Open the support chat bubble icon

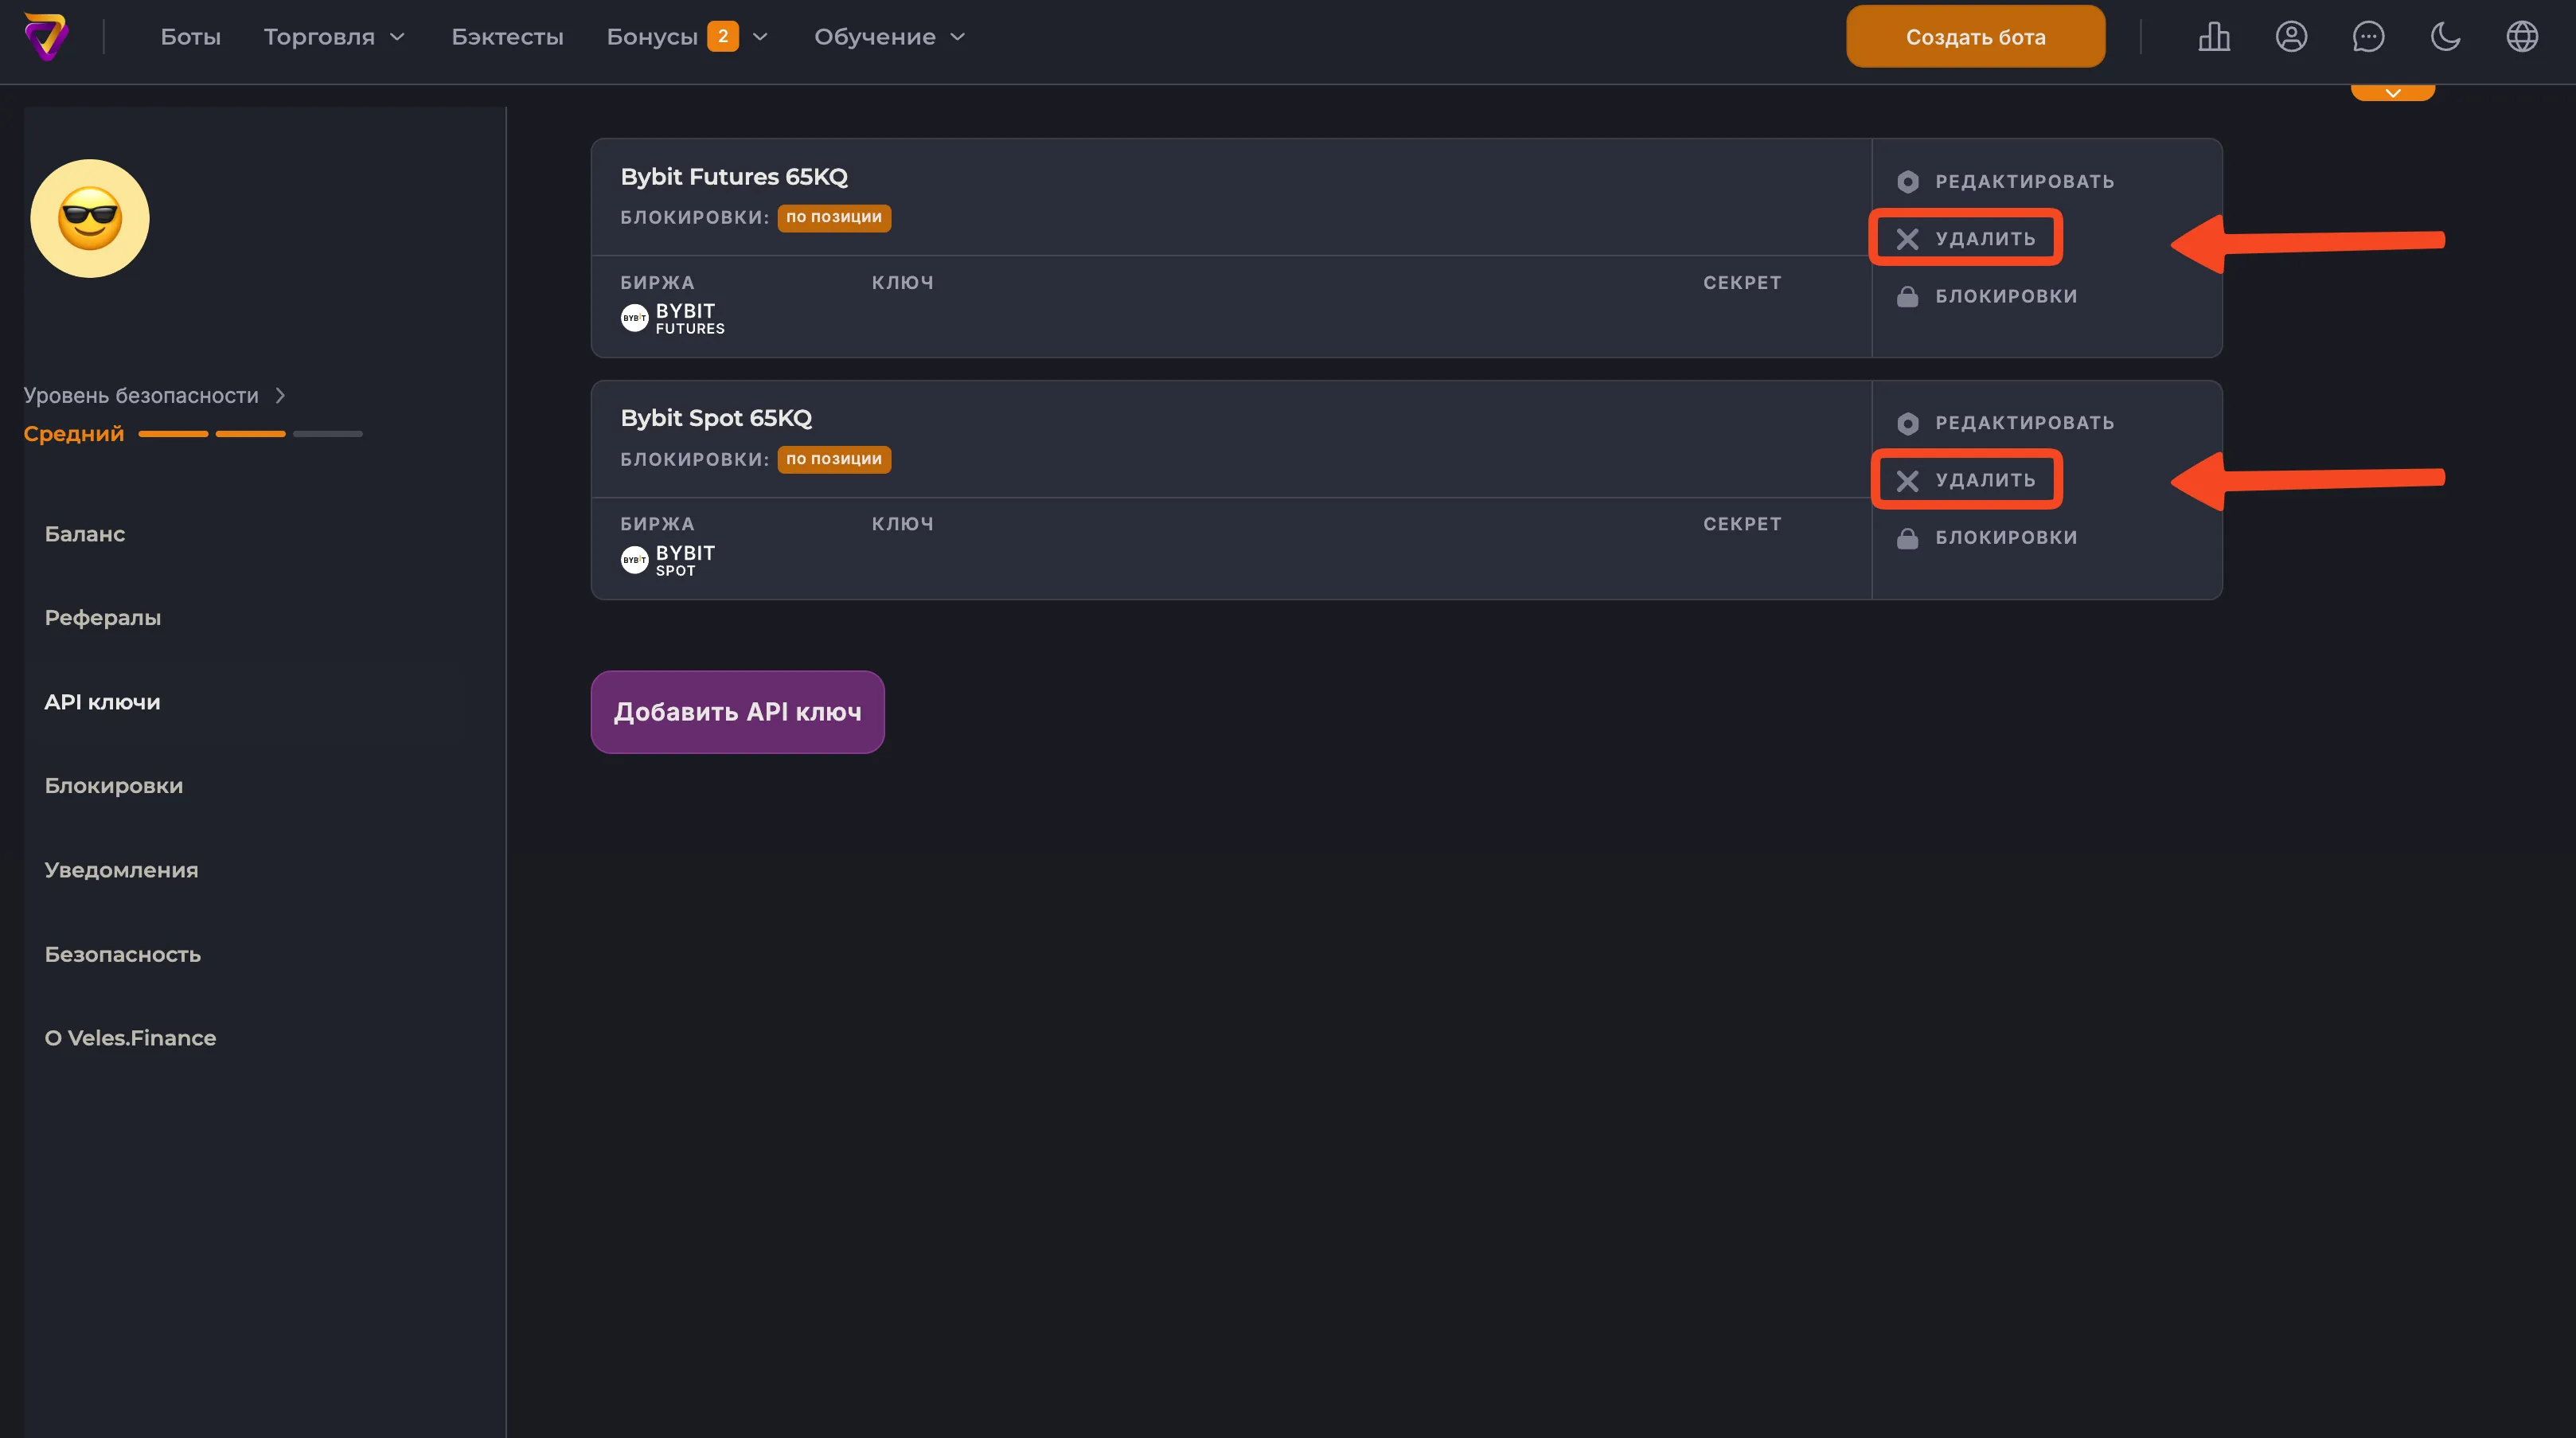tap(2368, 37)
